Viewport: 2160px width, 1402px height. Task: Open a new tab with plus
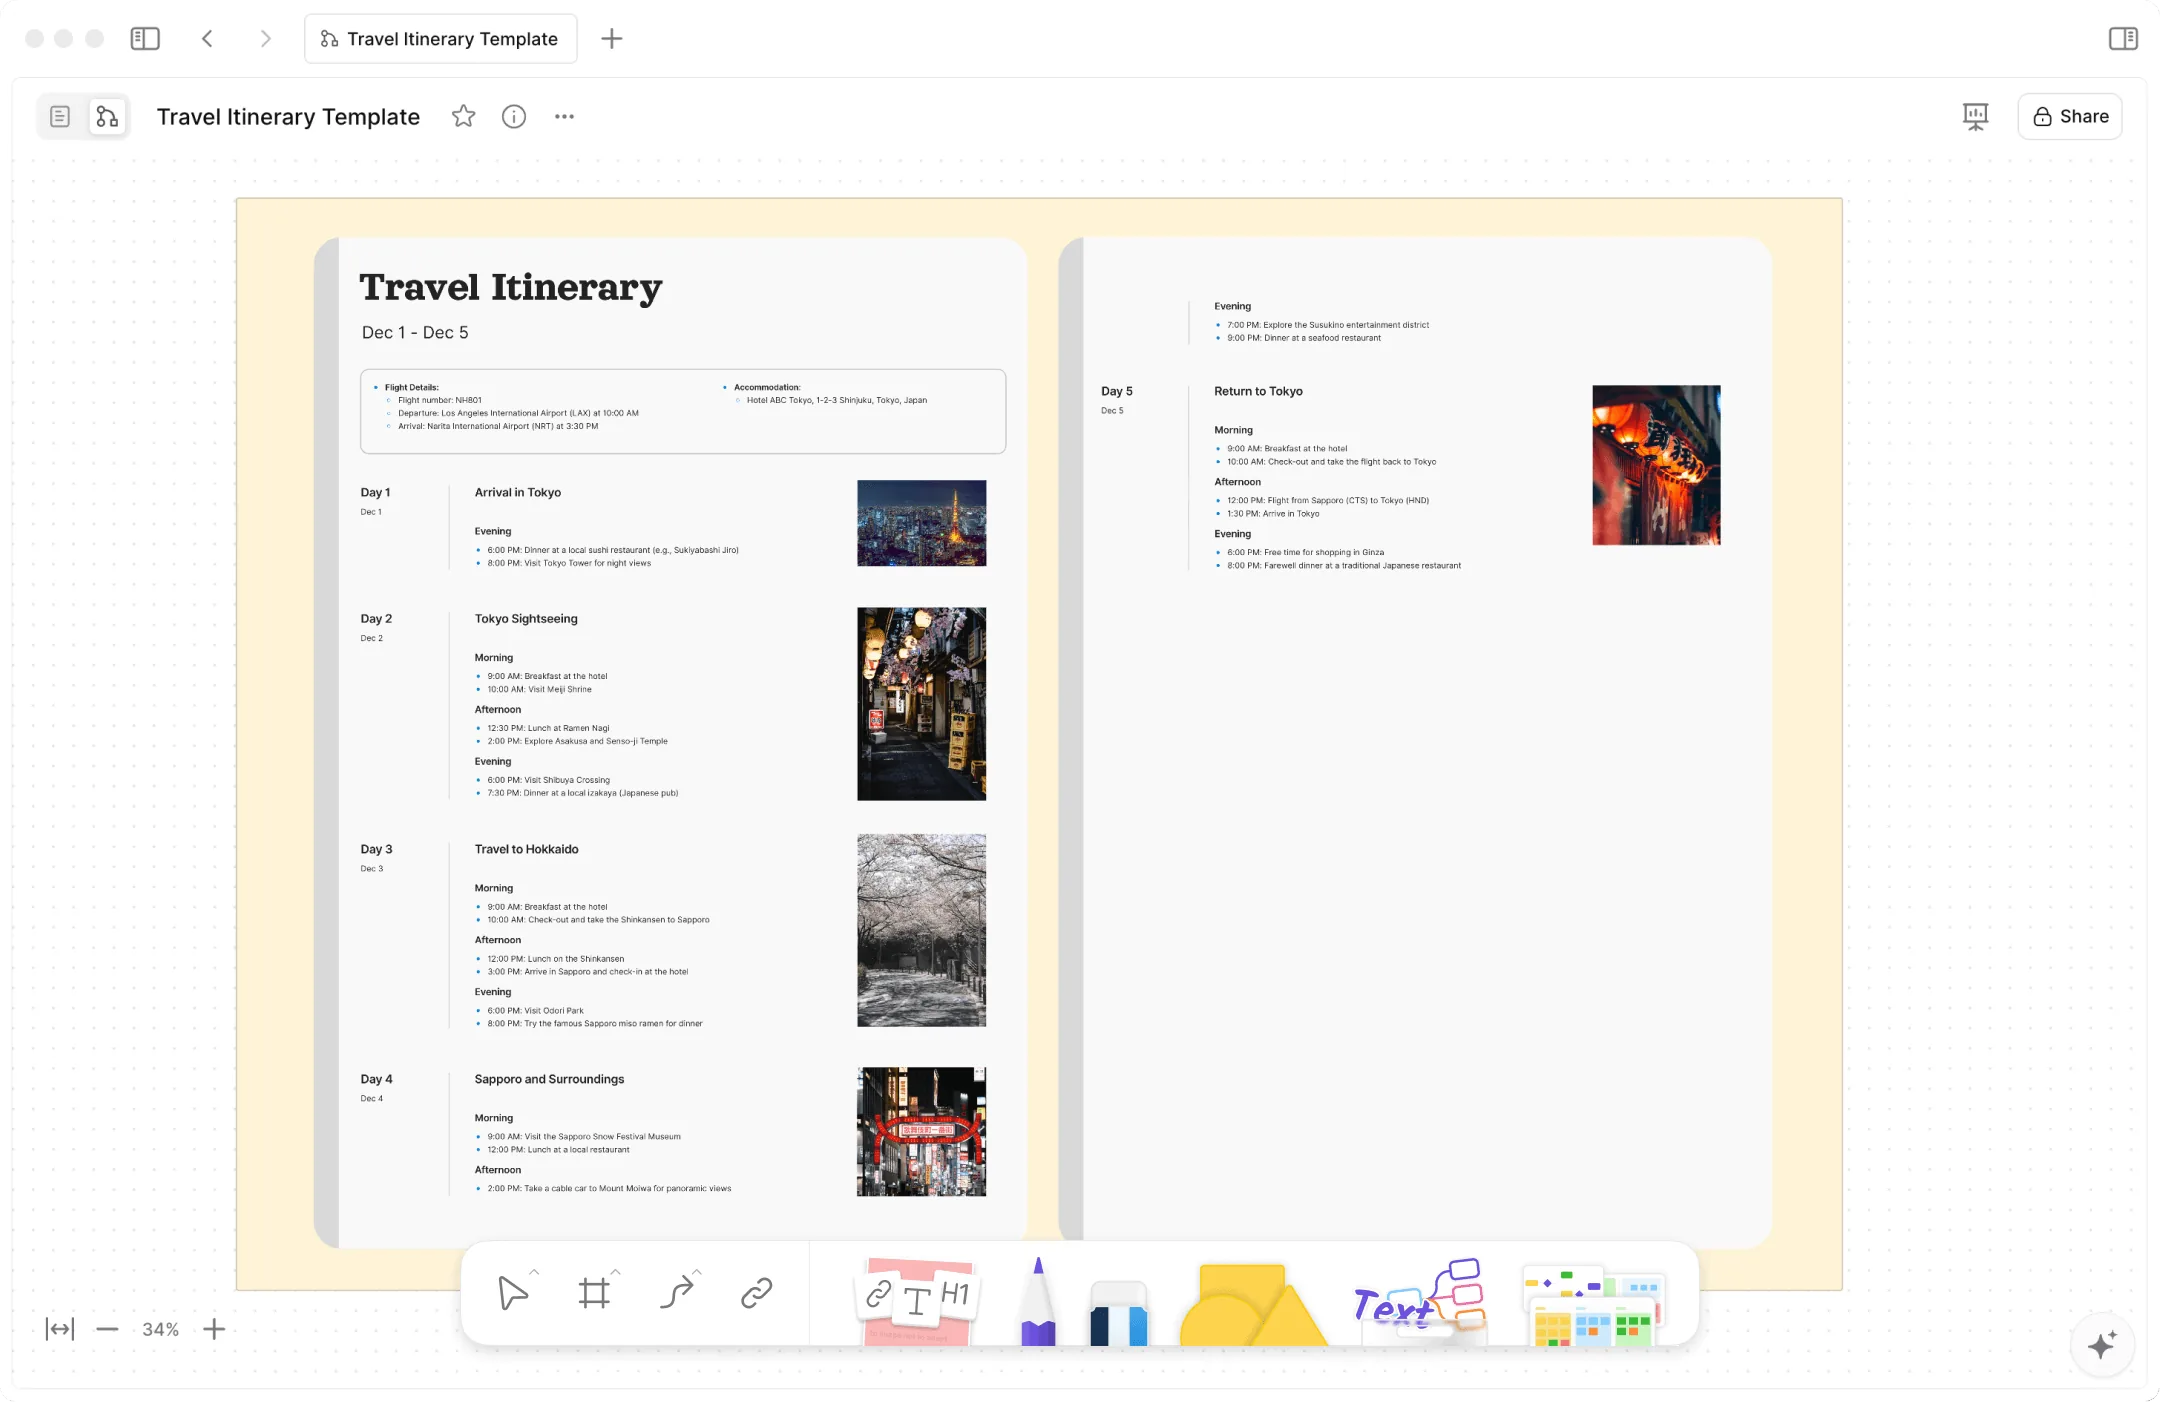(611, 39)
